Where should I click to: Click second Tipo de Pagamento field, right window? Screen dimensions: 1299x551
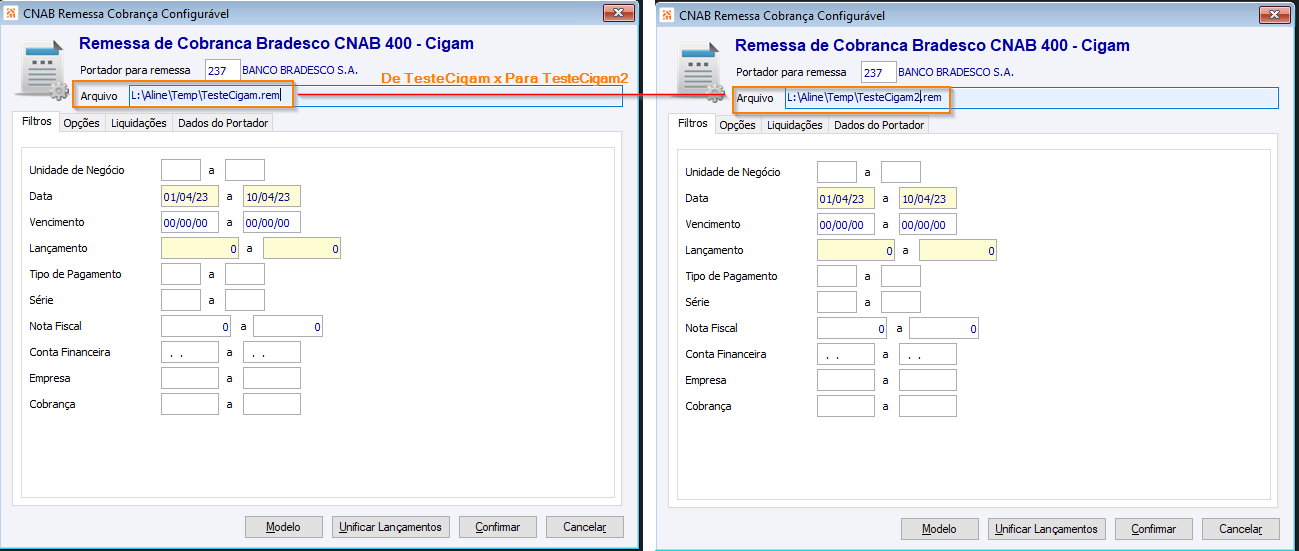[x=901, y=277]
